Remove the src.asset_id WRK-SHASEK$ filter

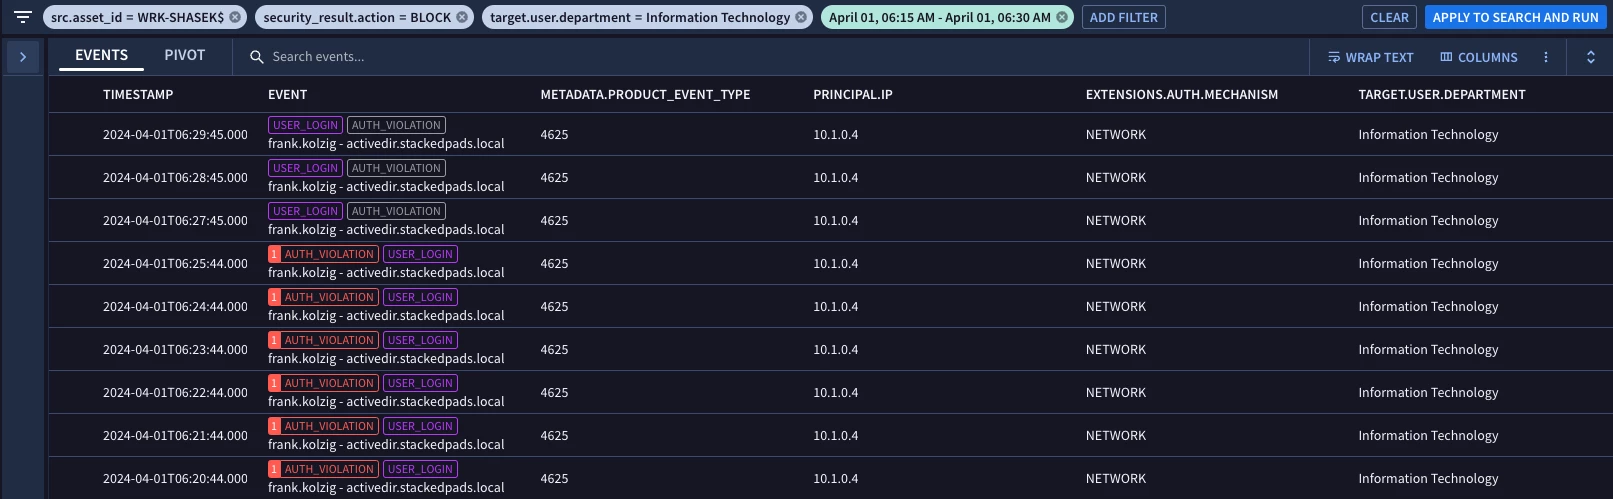point(235,17)
